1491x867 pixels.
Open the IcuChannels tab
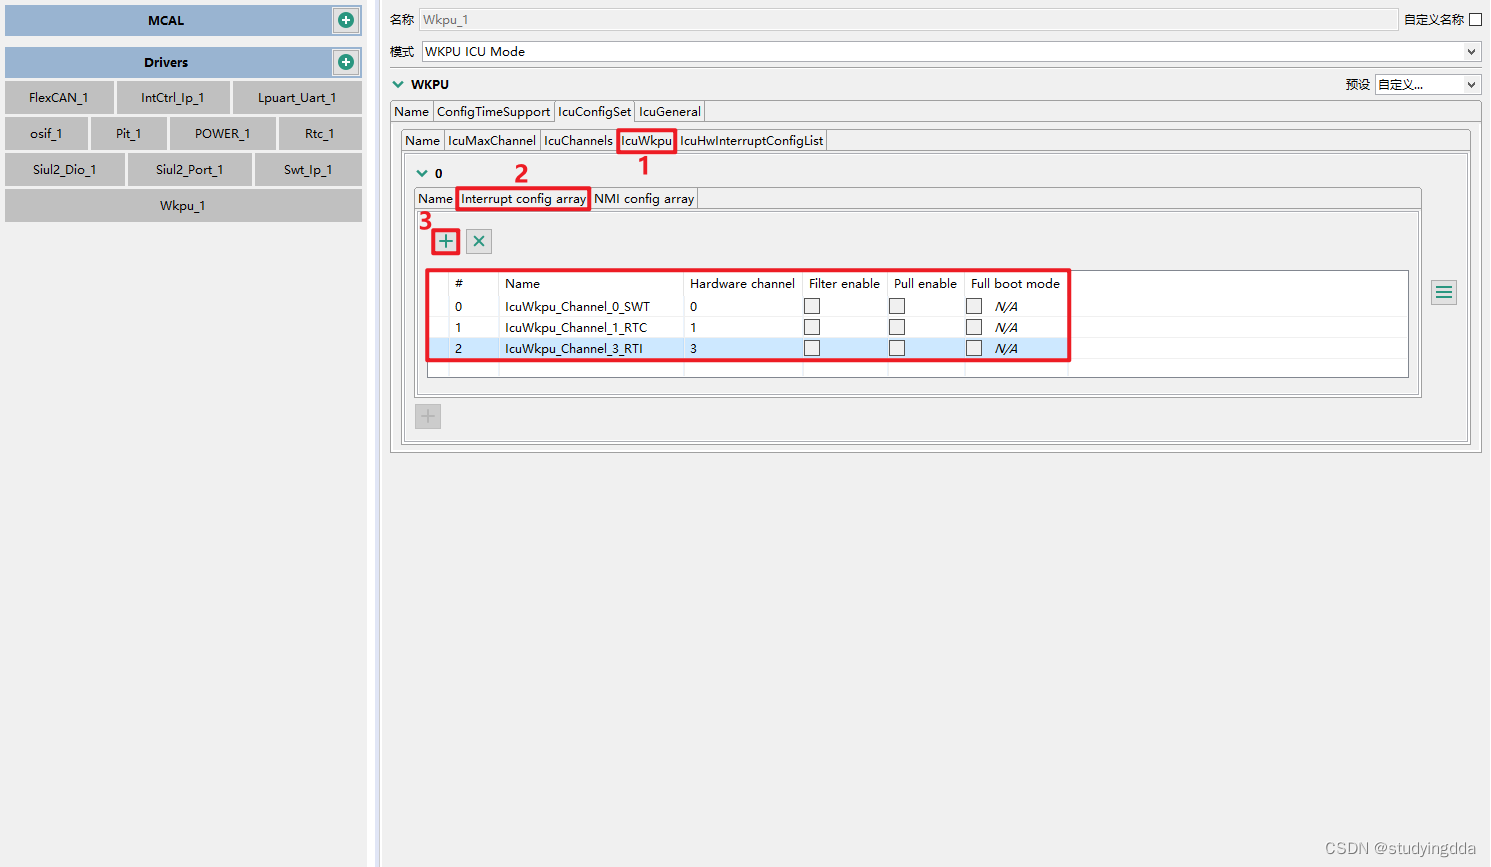click(578, 140)
